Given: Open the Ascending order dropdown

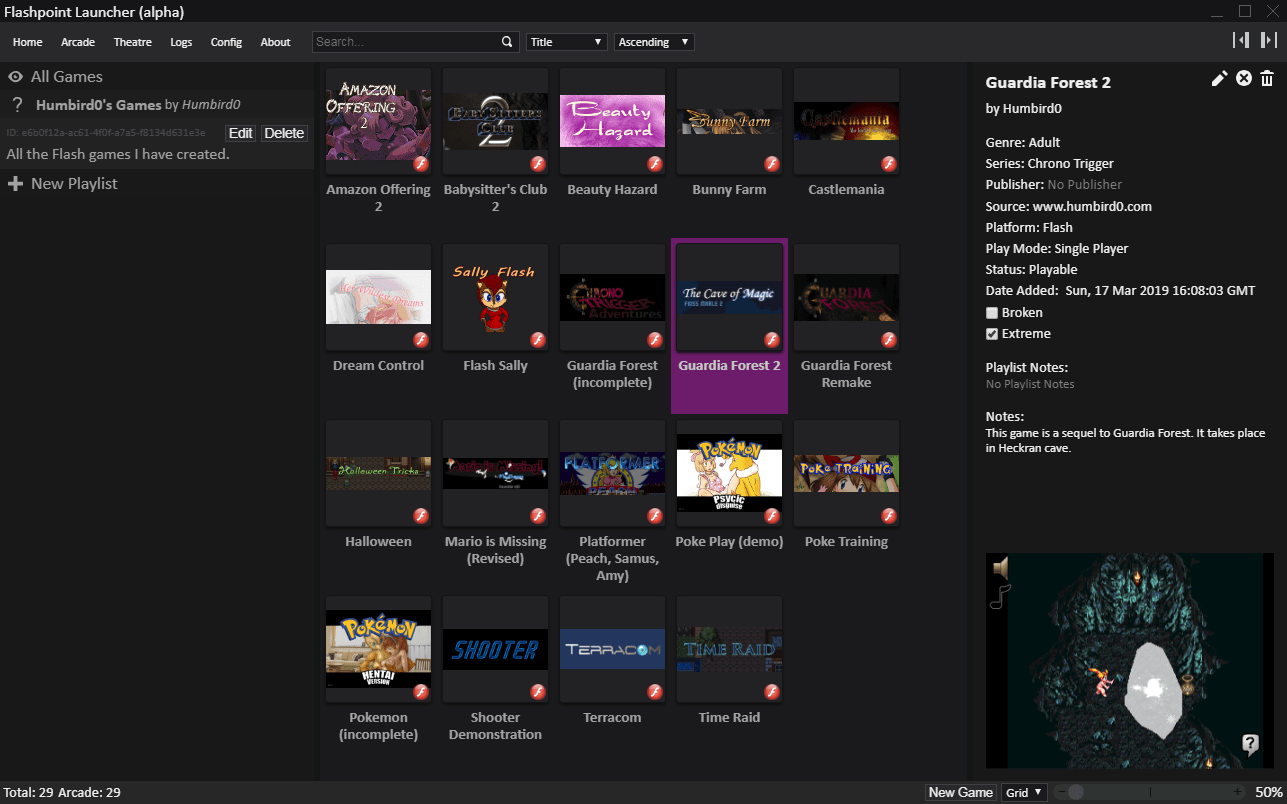Looking at the screenshot, I should click(654, 42).
